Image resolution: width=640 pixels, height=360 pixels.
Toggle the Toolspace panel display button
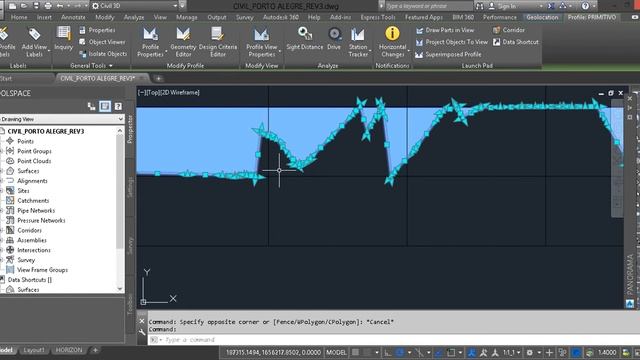pyautogui.click(x=105, y=107)
